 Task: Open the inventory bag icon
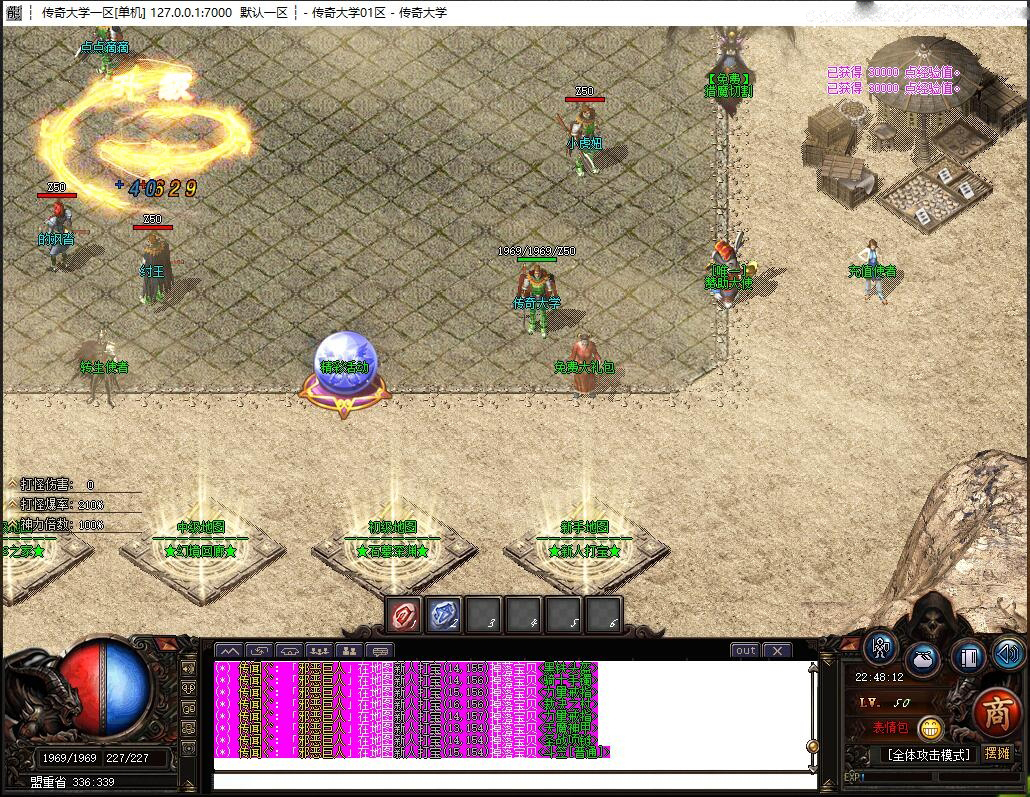coord(923,659)
